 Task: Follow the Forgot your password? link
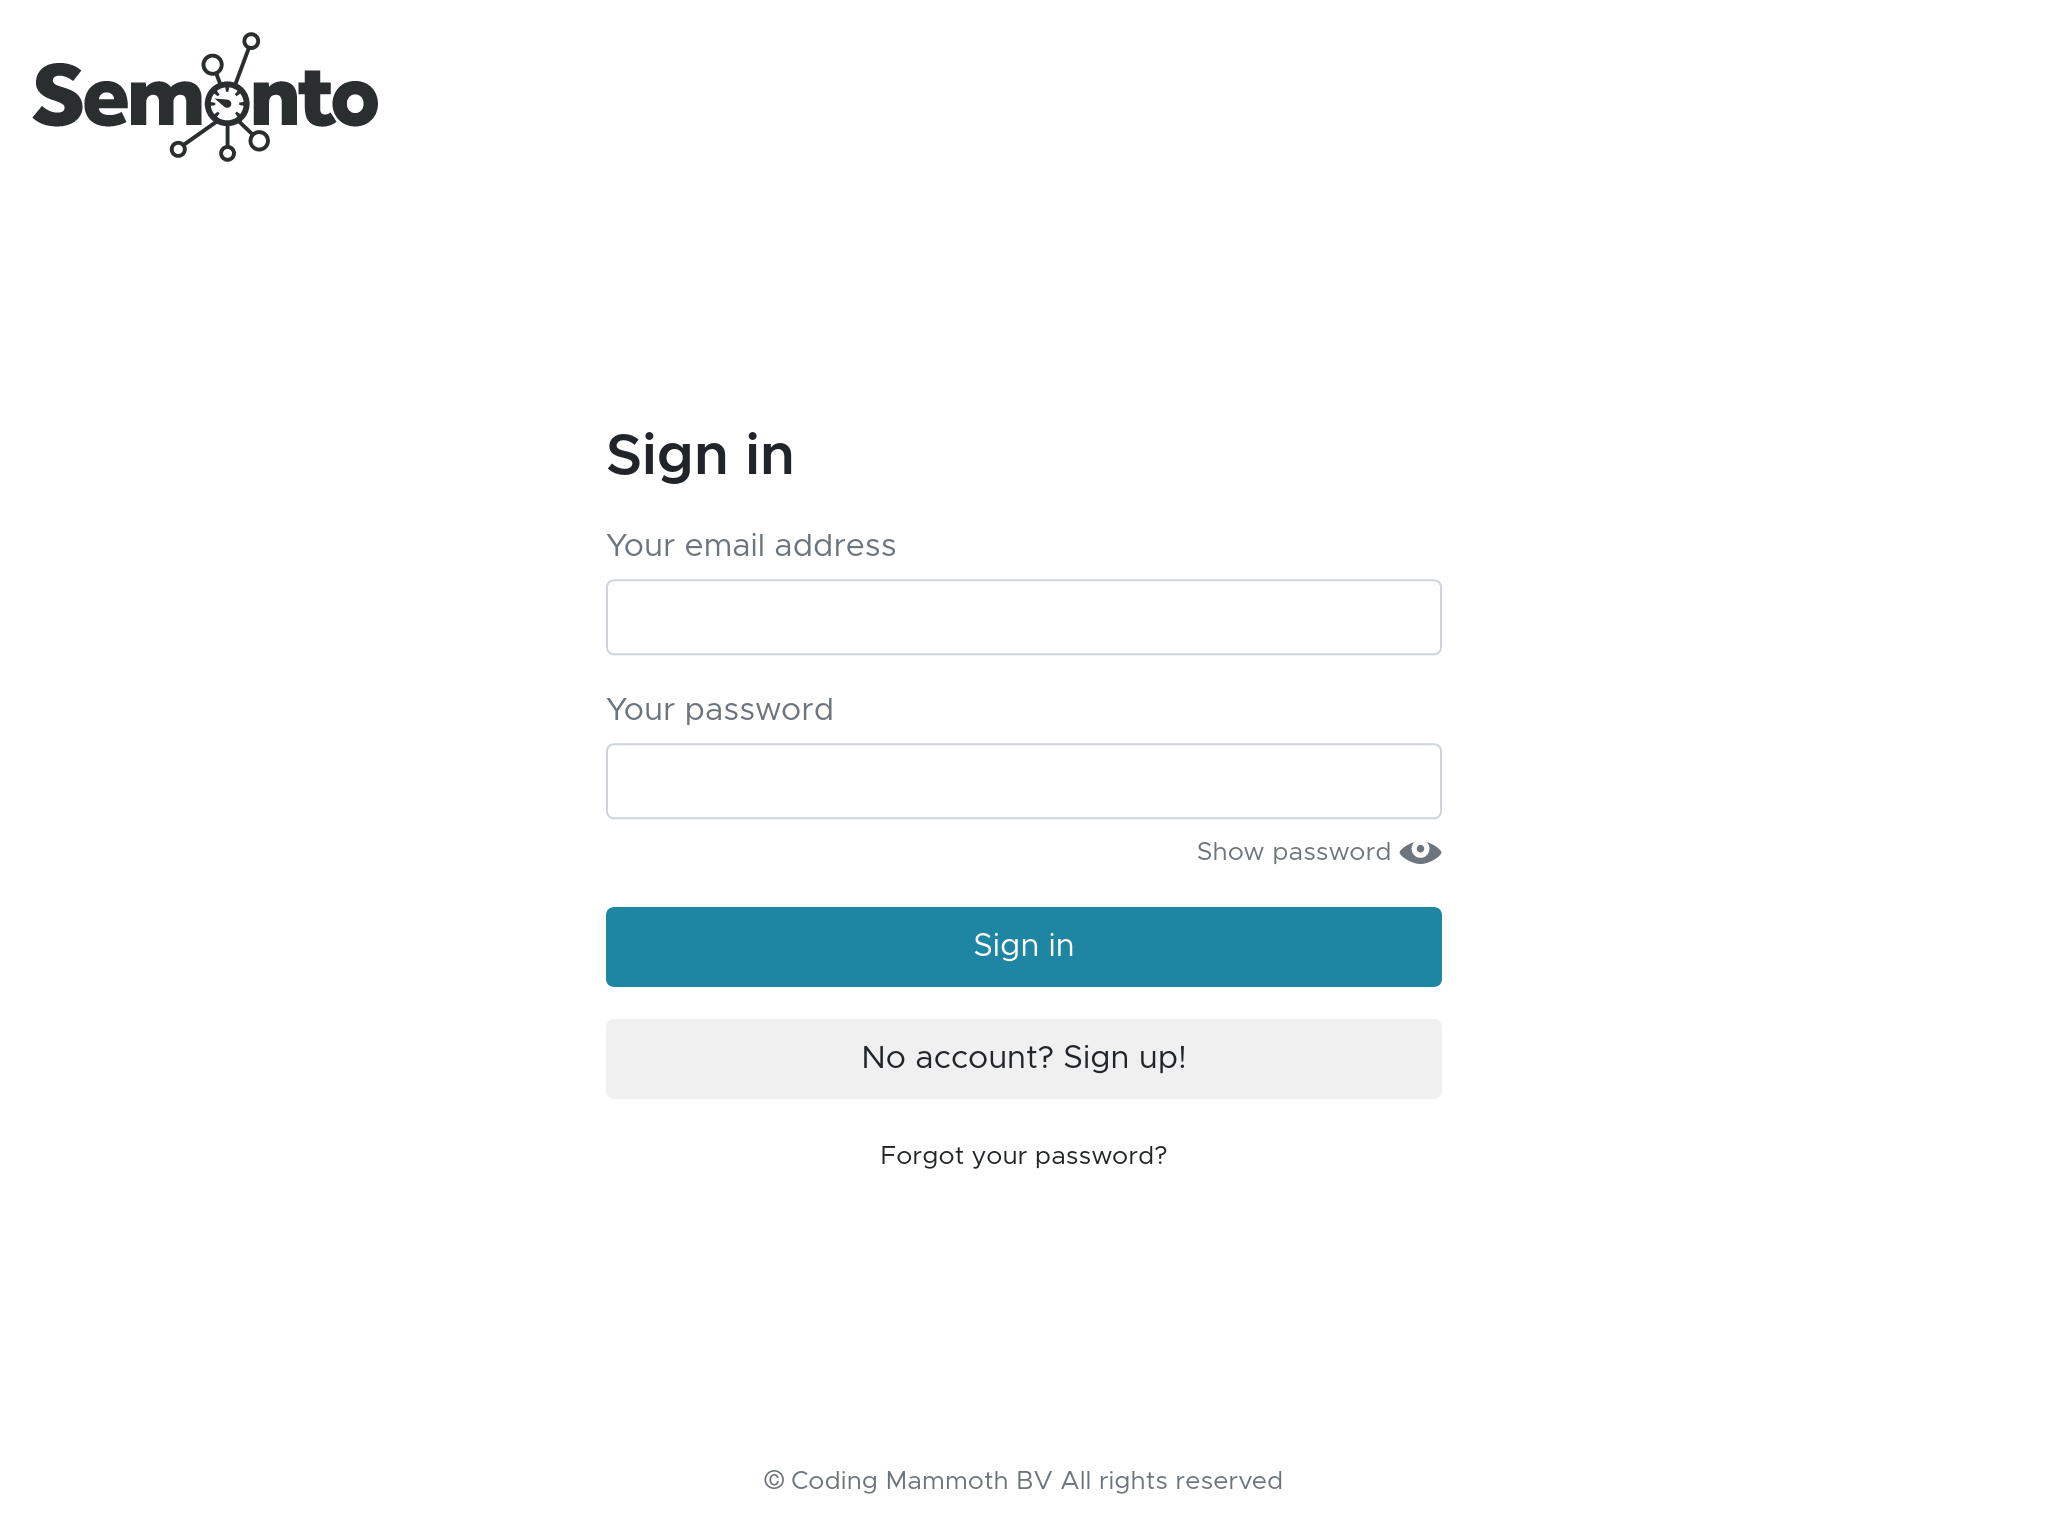coord(1023,1156)
